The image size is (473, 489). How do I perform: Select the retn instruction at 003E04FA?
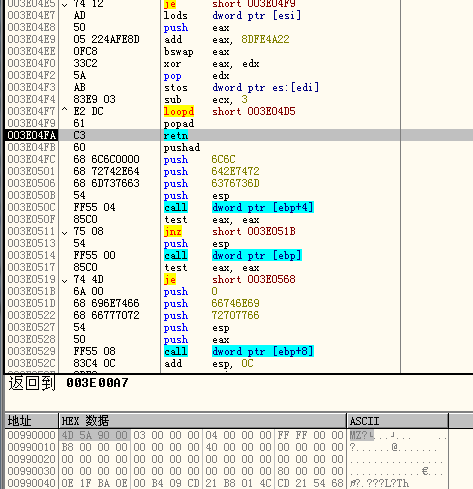176,135
